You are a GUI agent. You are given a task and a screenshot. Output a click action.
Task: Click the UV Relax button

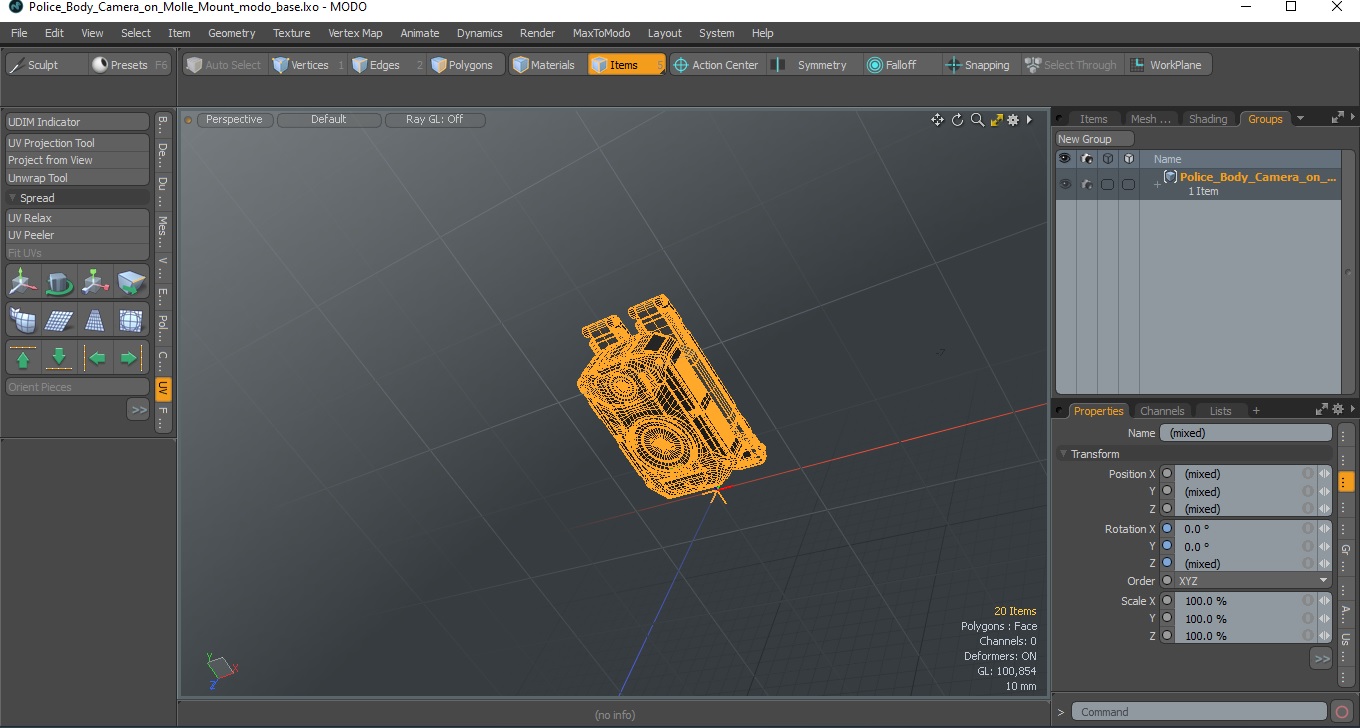pos(78,218)
